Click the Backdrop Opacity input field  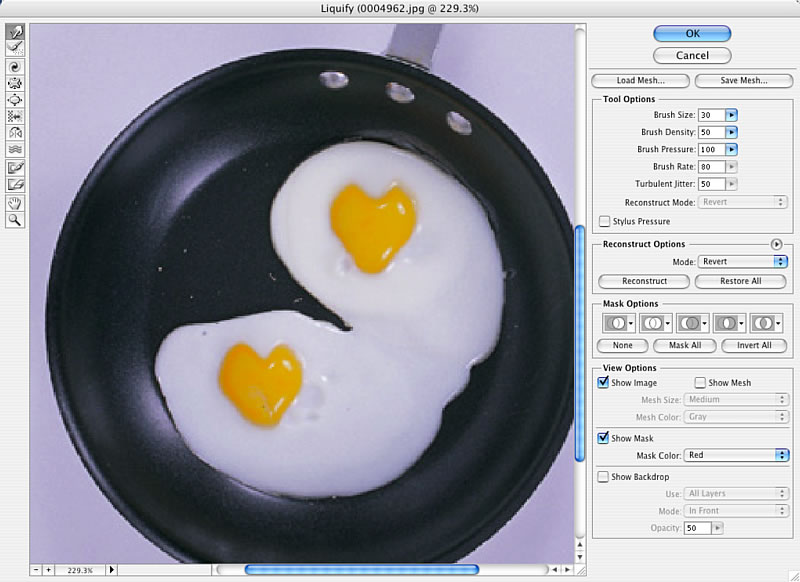coord(697,528)
